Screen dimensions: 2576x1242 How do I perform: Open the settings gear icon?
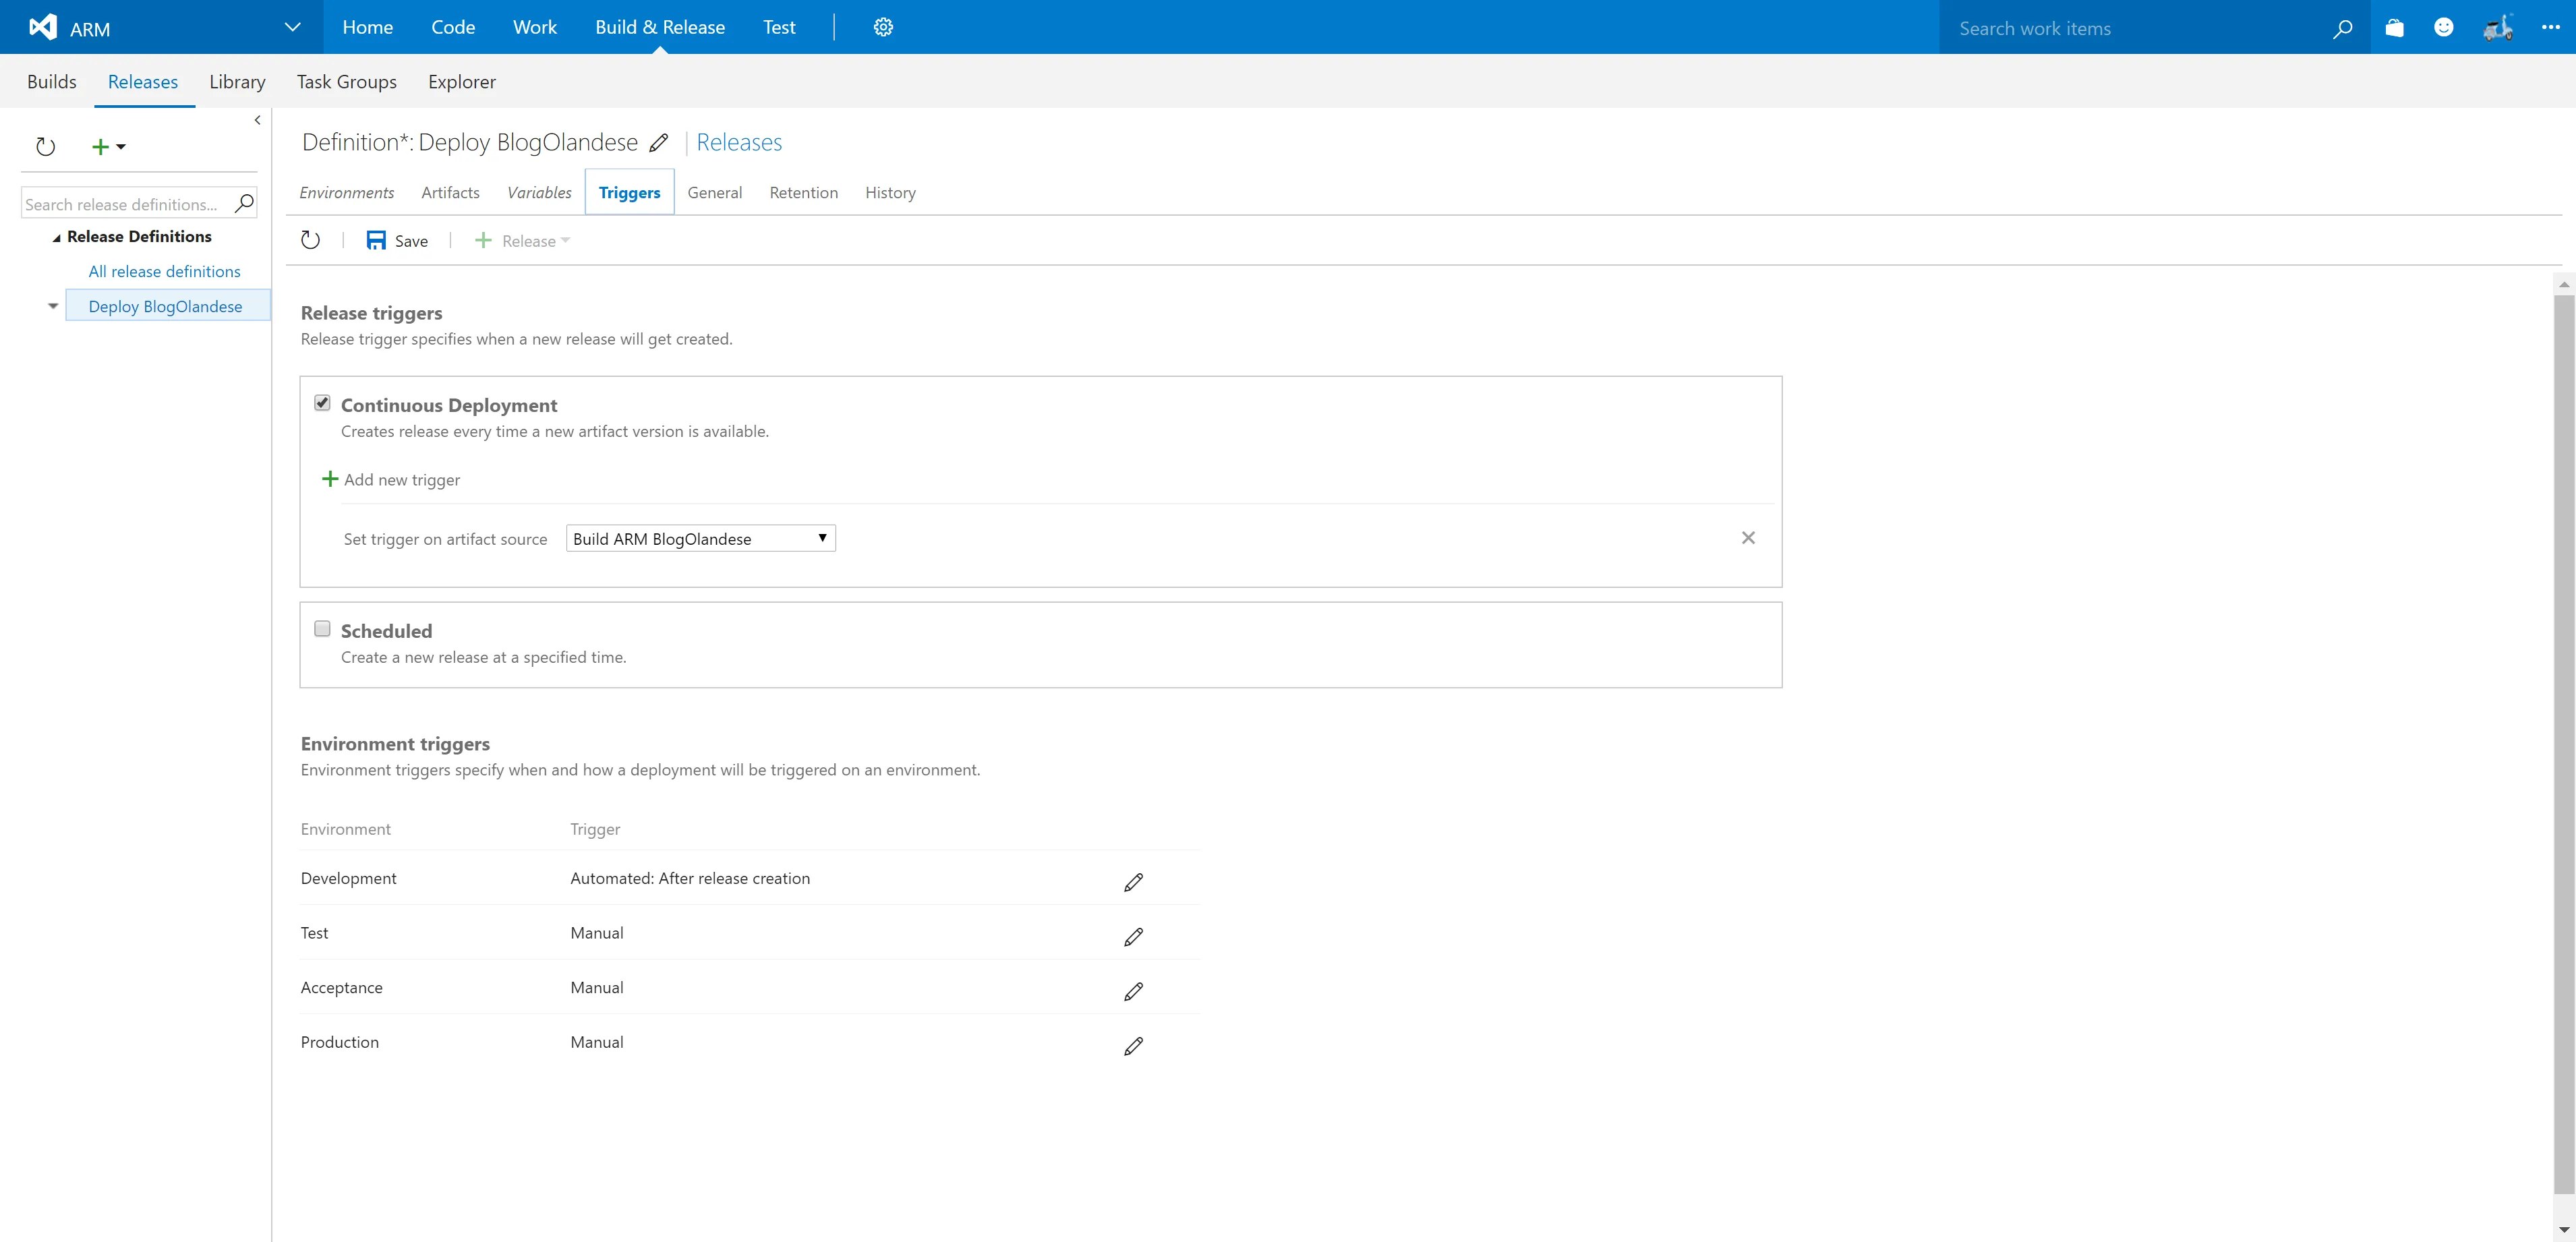point(883,27)
